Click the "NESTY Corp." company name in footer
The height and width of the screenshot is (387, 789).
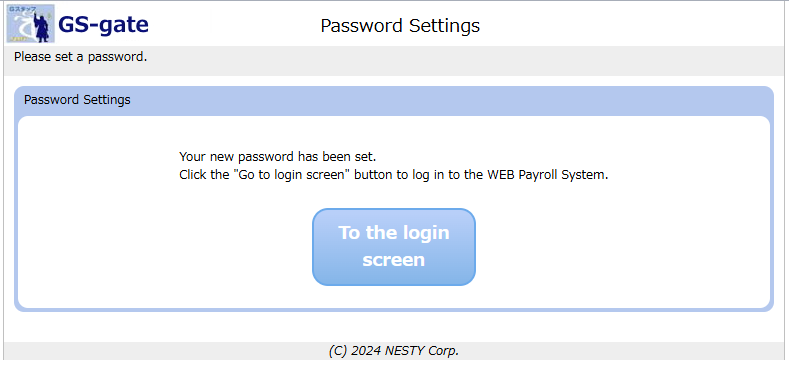coord(422,351)
